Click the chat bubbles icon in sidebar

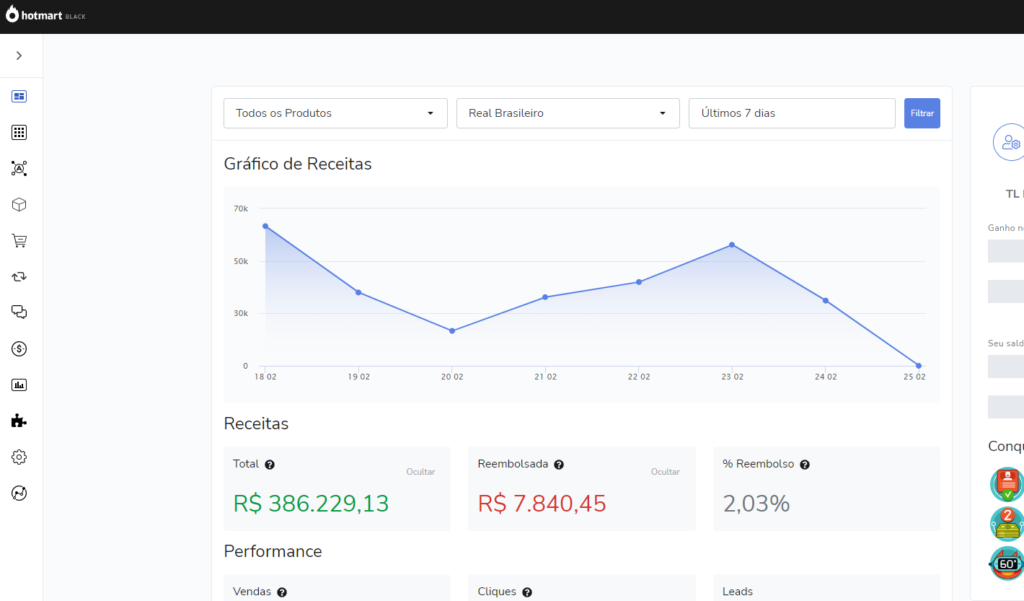pyautogui.click(x=19, y=312)
